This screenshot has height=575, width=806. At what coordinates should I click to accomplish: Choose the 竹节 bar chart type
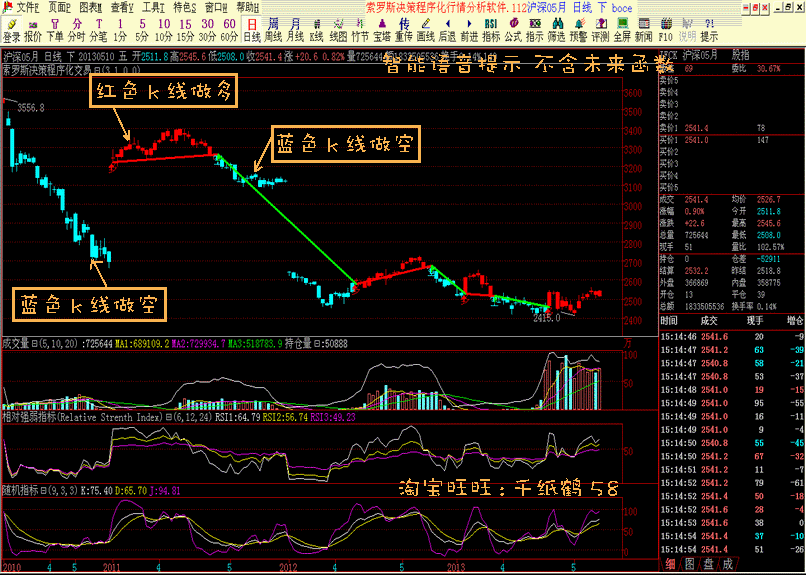(x=360, y=30)
